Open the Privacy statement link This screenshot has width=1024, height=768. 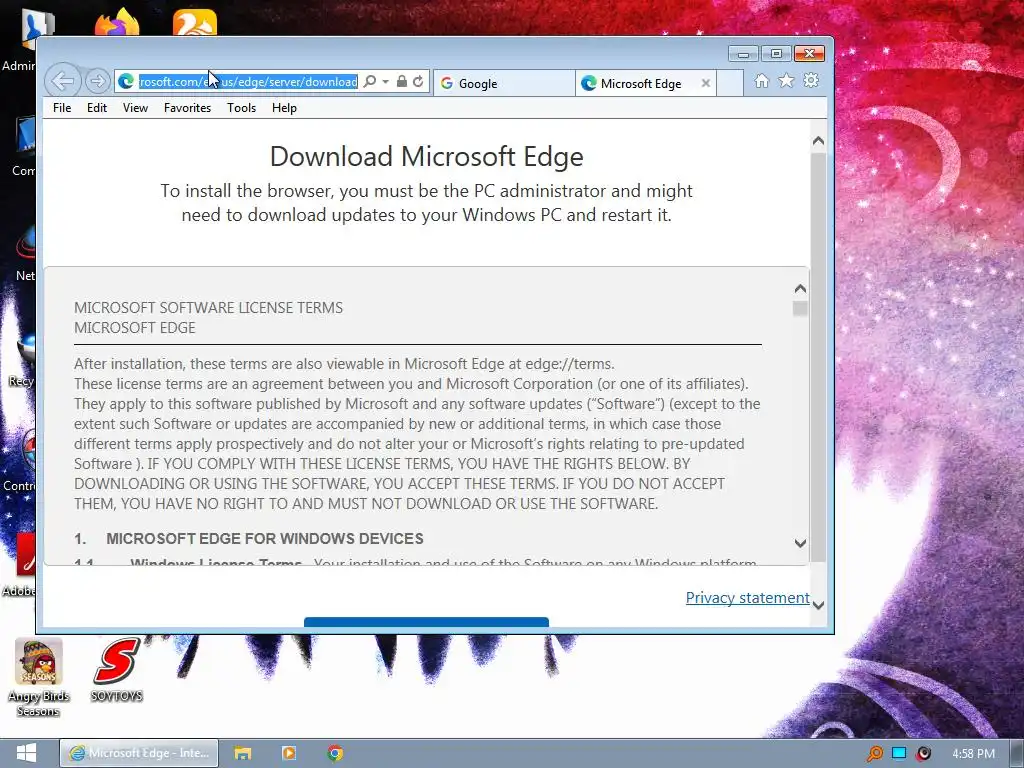[x=747, y=598]
